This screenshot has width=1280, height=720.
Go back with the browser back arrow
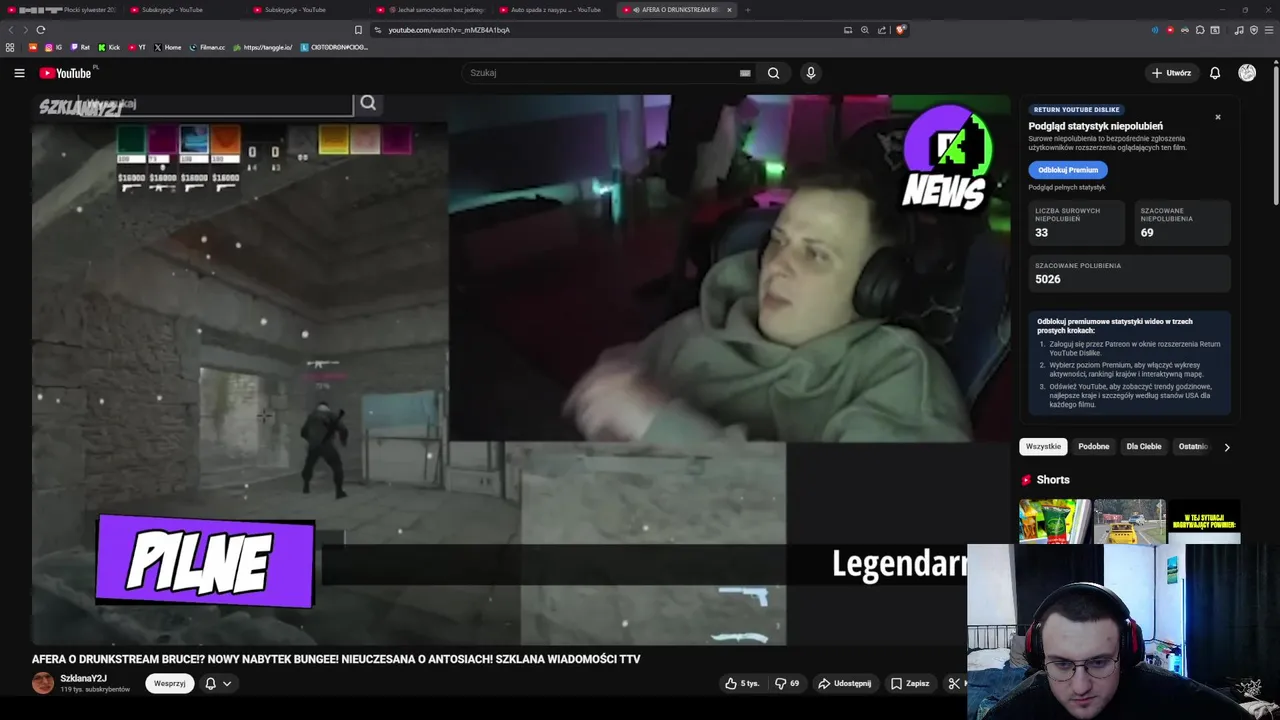(11, 30)
